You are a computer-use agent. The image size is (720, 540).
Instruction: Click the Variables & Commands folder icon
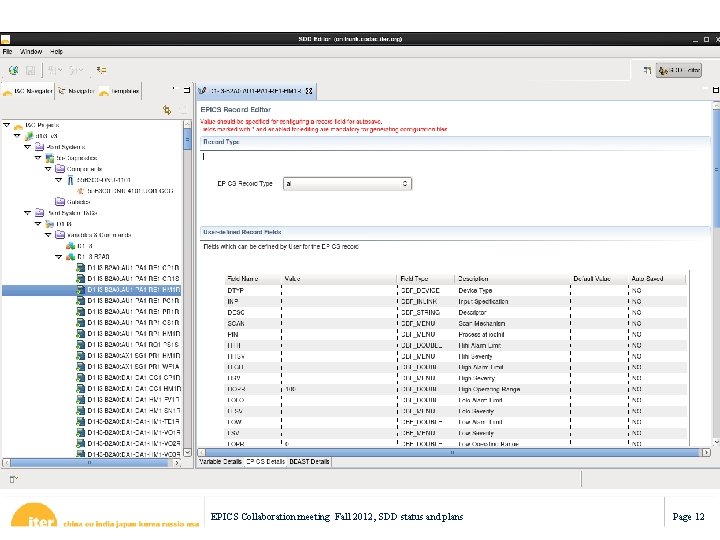pos(60,235)
